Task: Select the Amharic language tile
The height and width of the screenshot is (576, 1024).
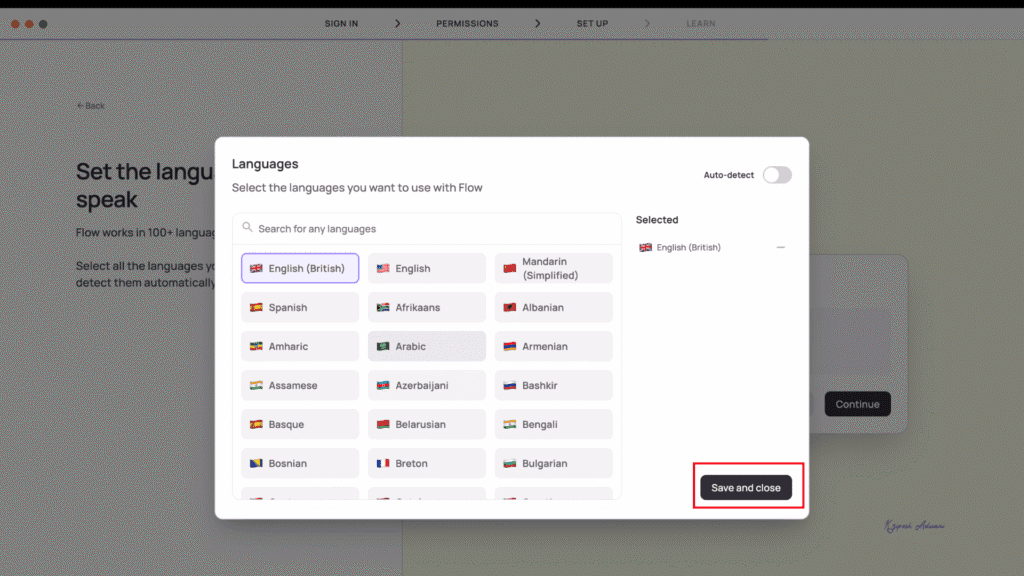Action: click(x=300, y=346)
